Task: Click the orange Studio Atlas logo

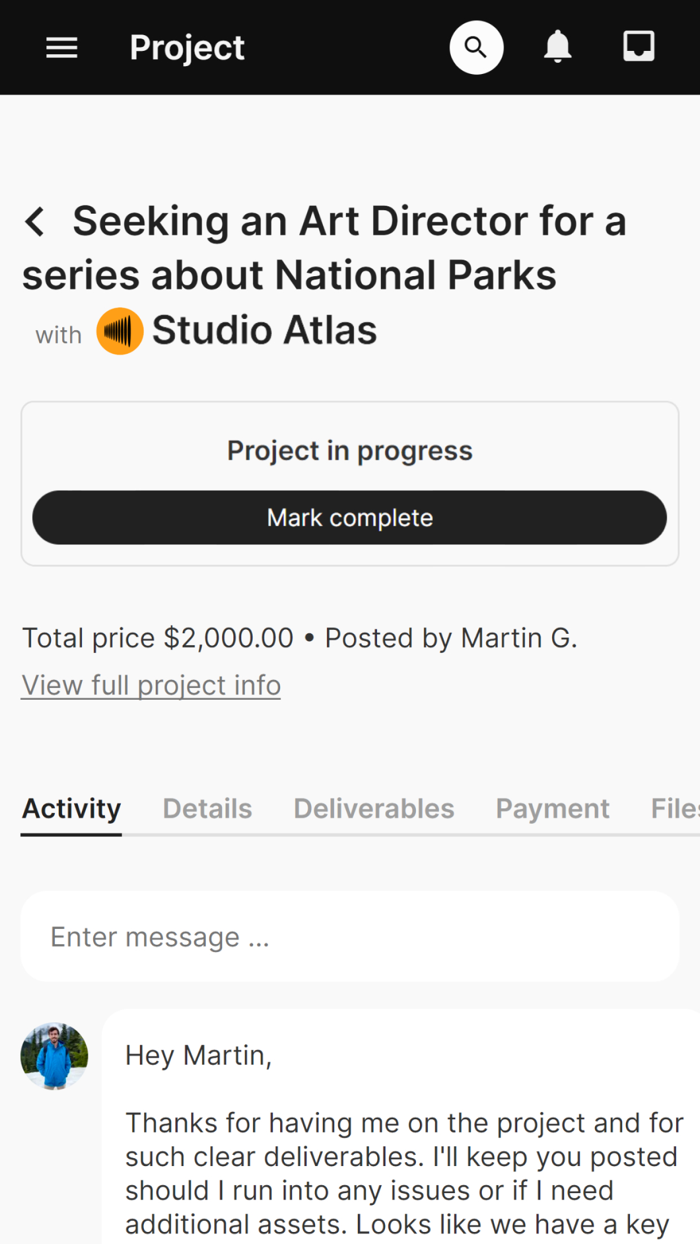Action: point(120,331)
